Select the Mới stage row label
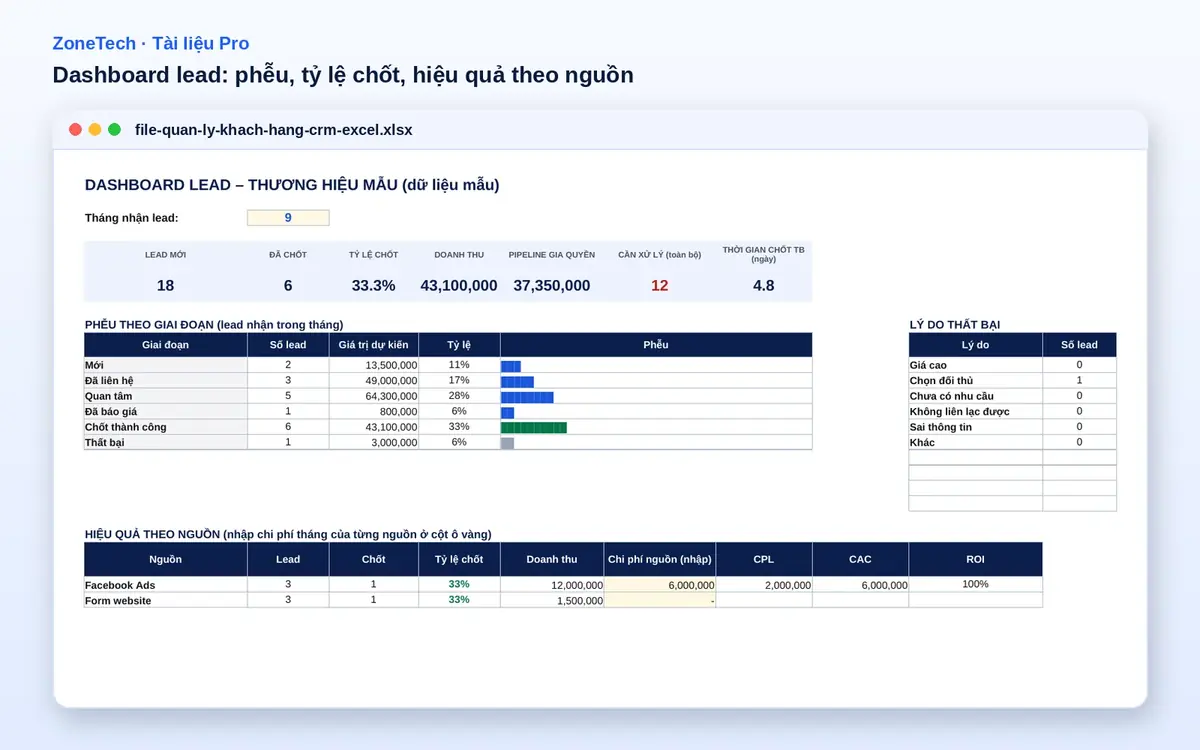 (166, 365)
